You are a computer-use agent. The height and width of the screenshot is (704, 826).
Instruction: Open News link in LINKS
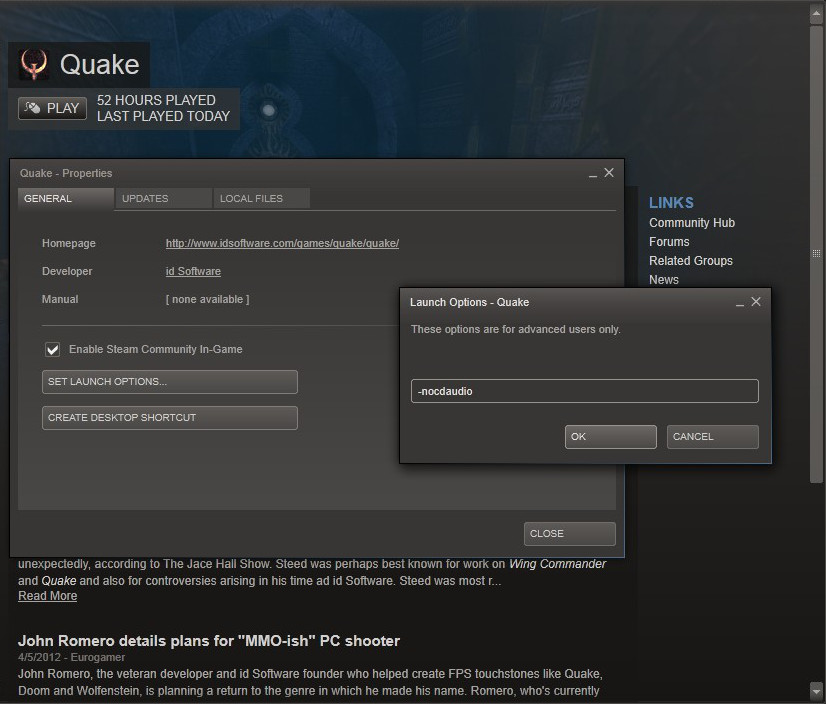[664, 280]
